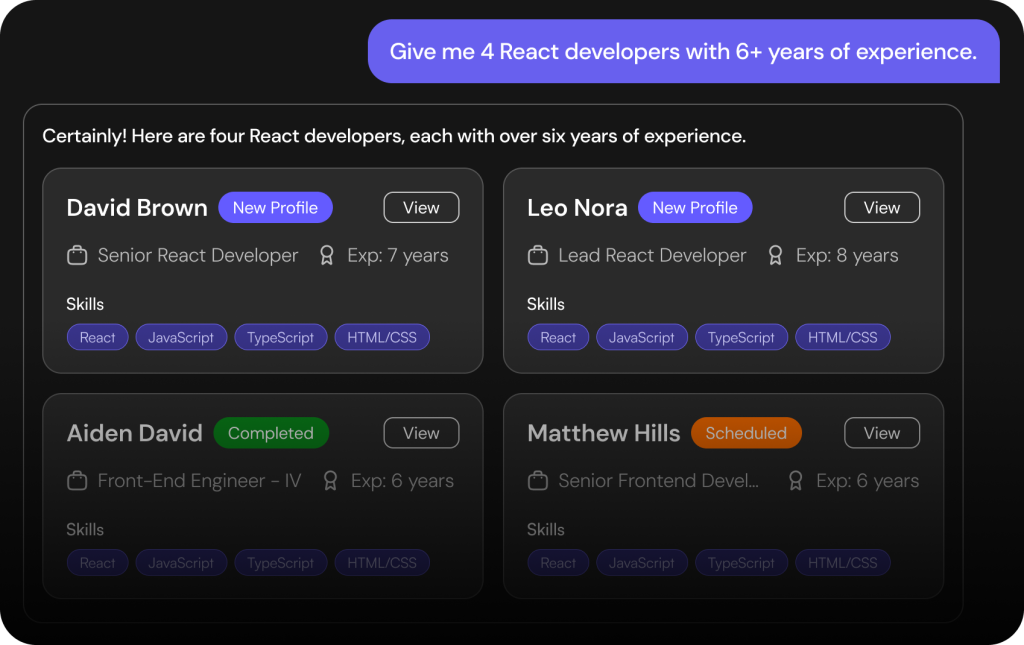View David Brown's profile
The height and width of the screenshot is (645, 1024).
(421, 208)
